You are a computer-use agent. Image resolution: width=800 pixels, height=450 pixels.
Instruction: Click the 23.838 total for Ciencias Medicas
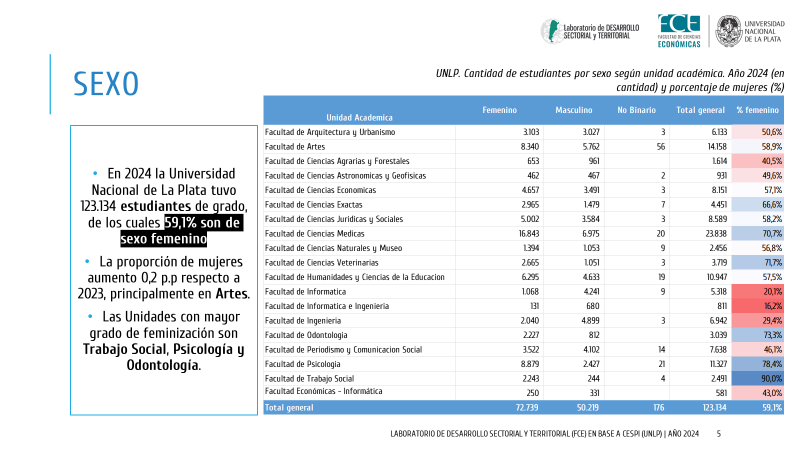point(716,234)
